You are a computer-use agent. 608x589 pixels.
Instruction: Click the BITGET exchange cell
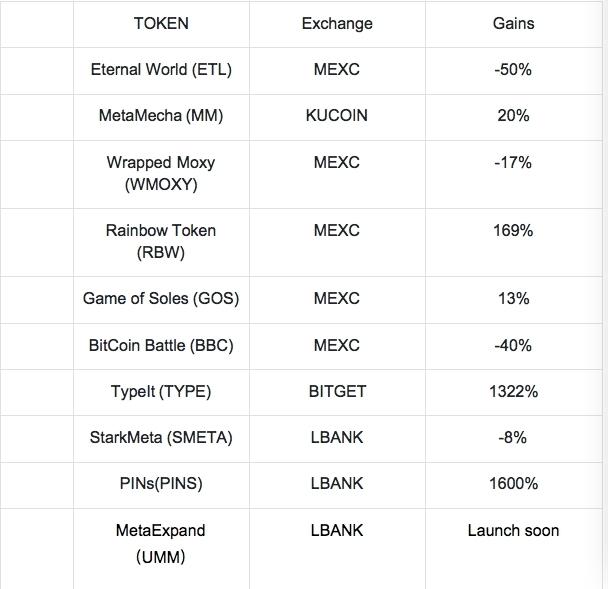pyautogui.click(x=337, y=392)
